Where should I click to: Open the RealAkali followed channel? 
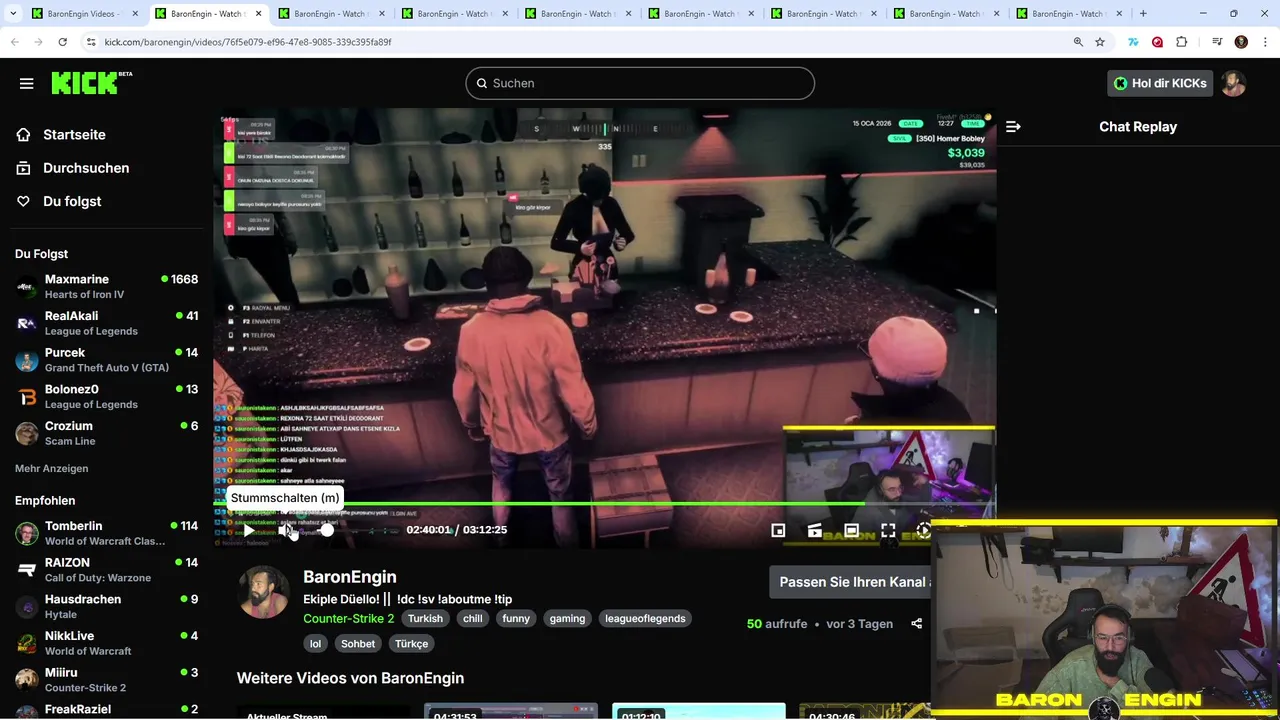[x=107, y=323]
